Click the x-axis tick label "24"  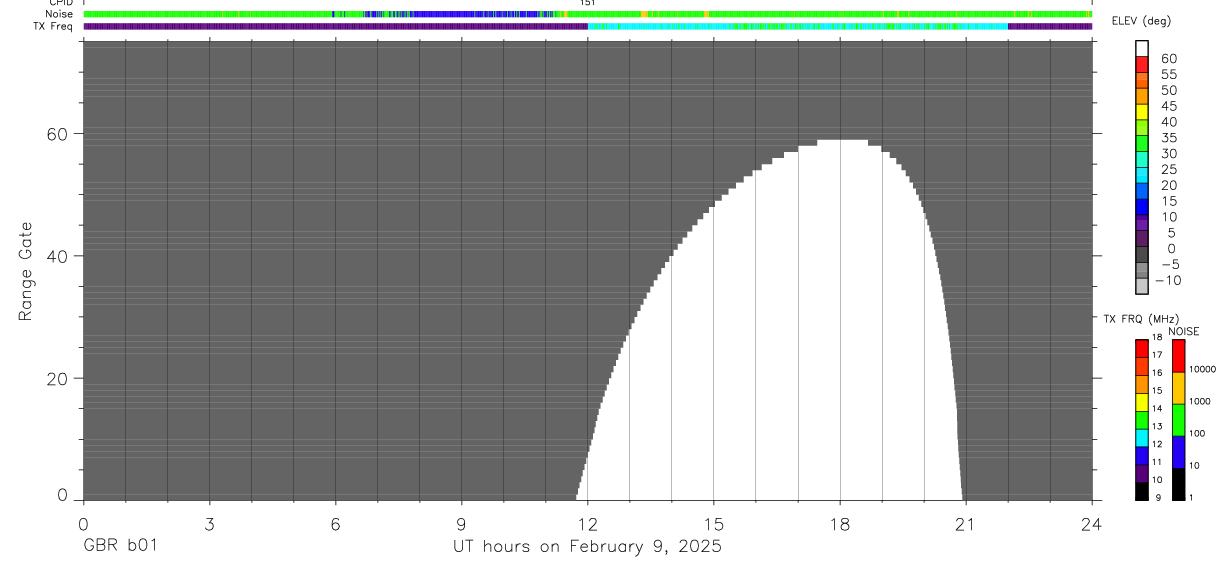click(1091, 524)
